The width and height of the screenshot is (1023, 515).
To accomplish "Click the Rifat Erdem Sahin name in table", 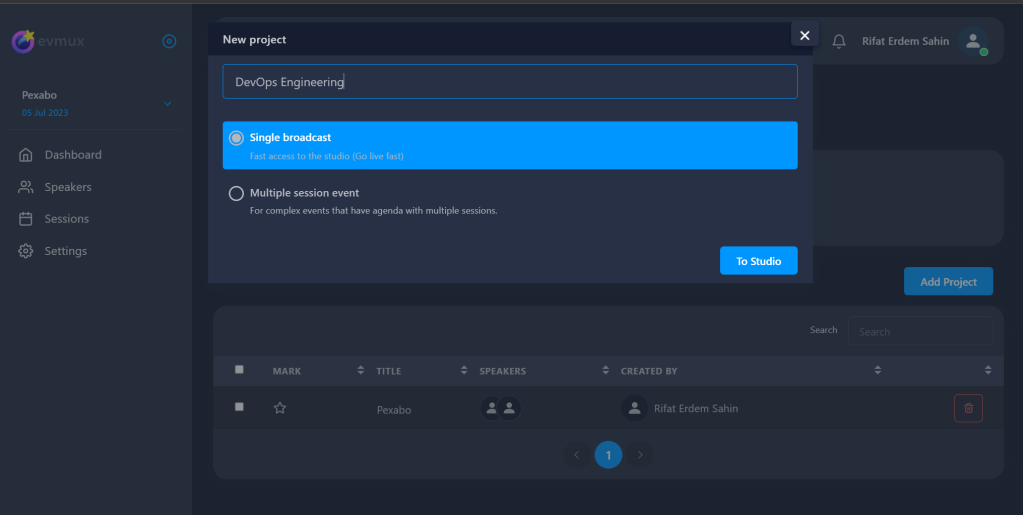I will pyautogui.click(x=695, y=409).
